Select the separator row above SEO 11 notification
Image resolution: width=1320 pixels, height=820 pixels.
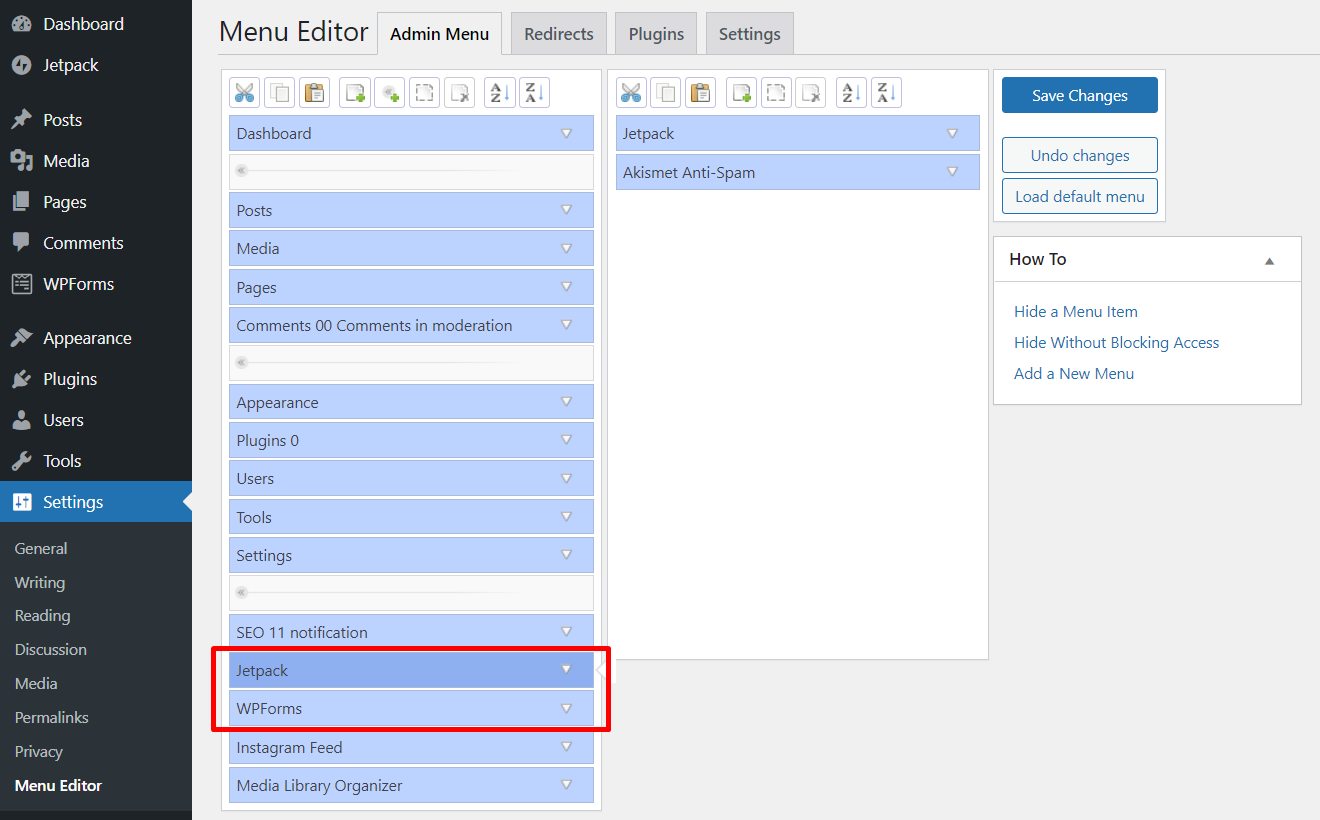pyautogui.click(x=411, y=593)
